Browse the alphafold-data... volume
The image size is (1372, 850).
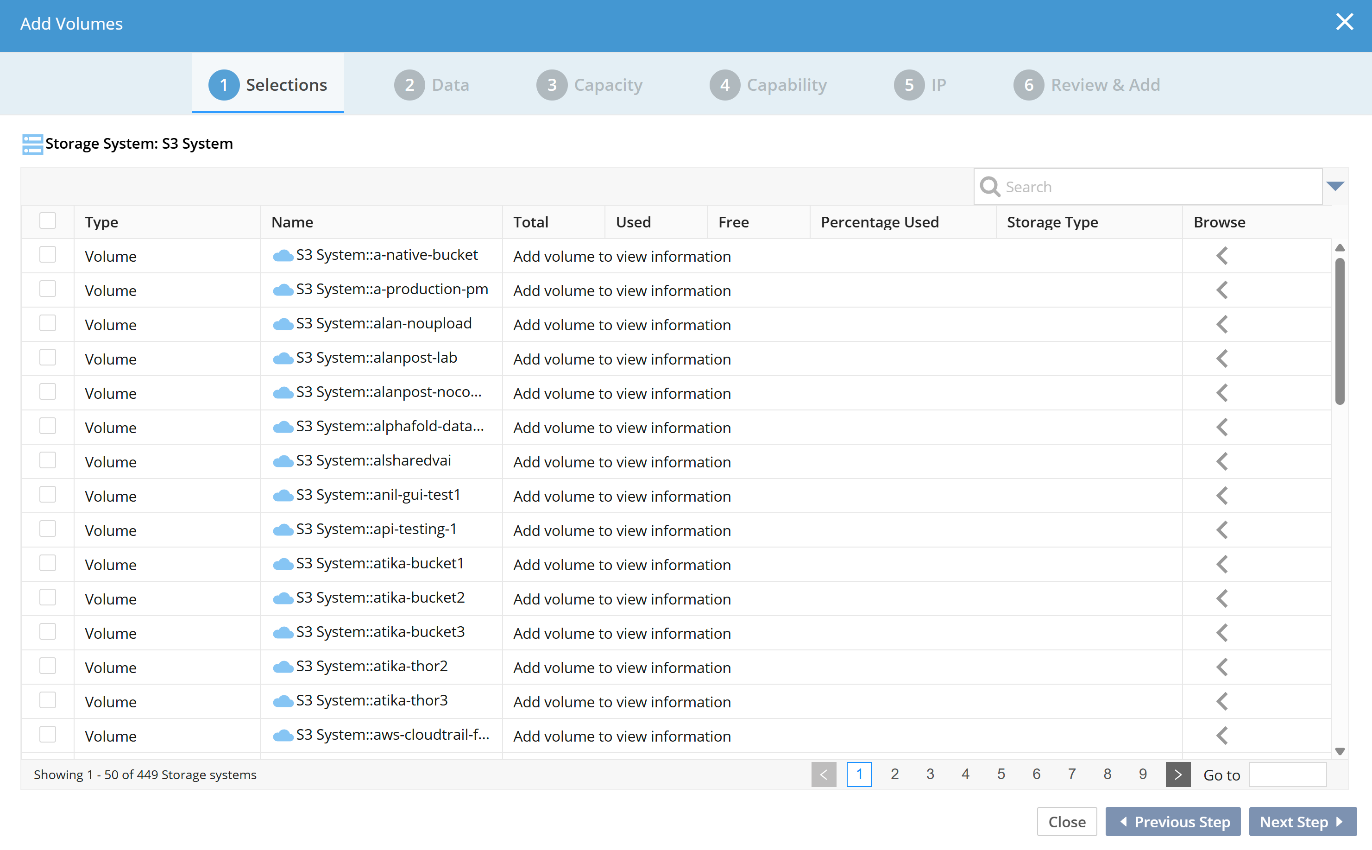1221,427
